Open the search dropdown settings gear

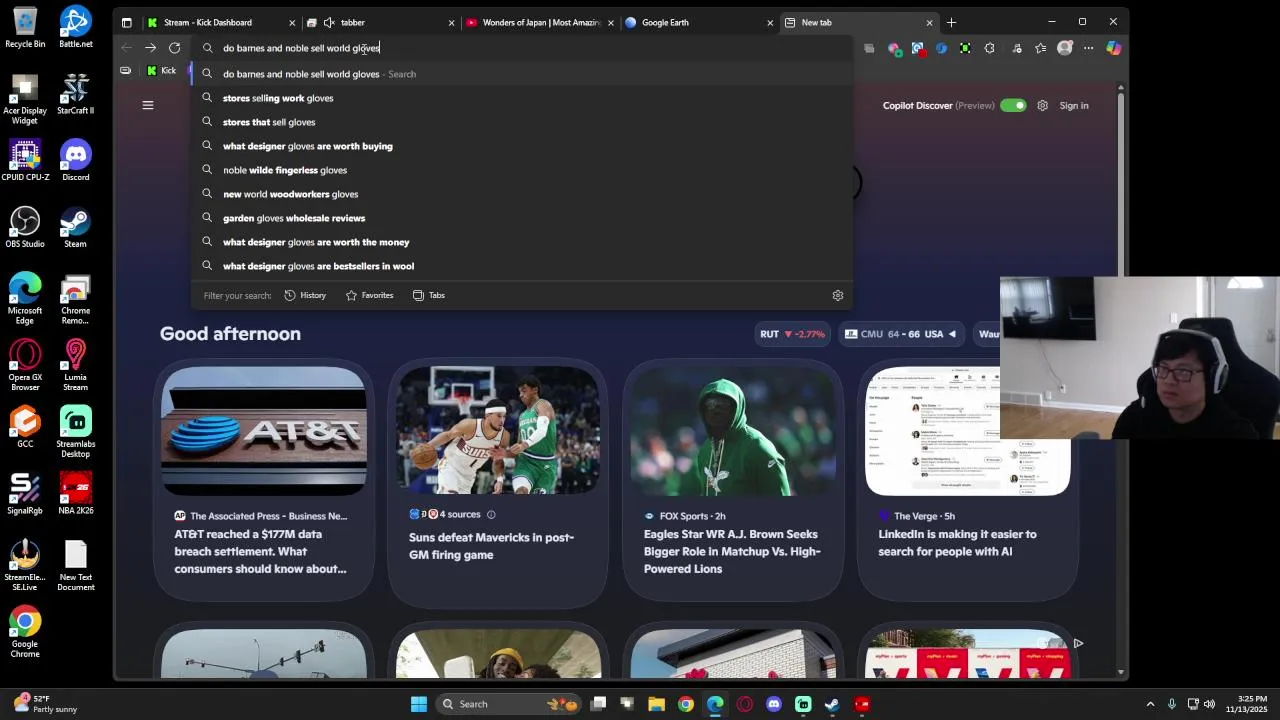(x=838, y=295)
